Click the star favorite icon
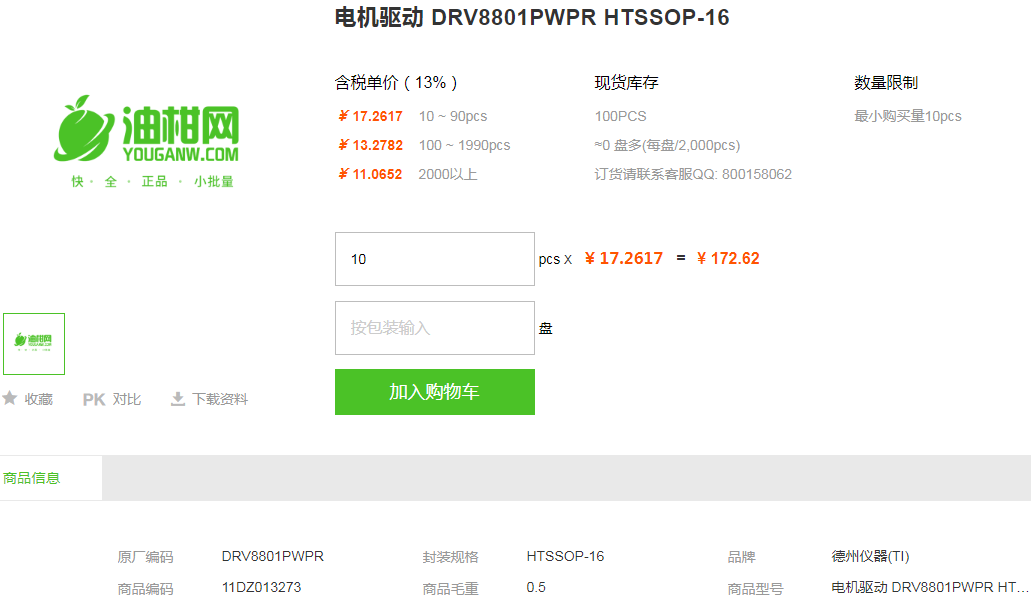Viewport: 1031px width, 599px height. [x=9, y=398]
